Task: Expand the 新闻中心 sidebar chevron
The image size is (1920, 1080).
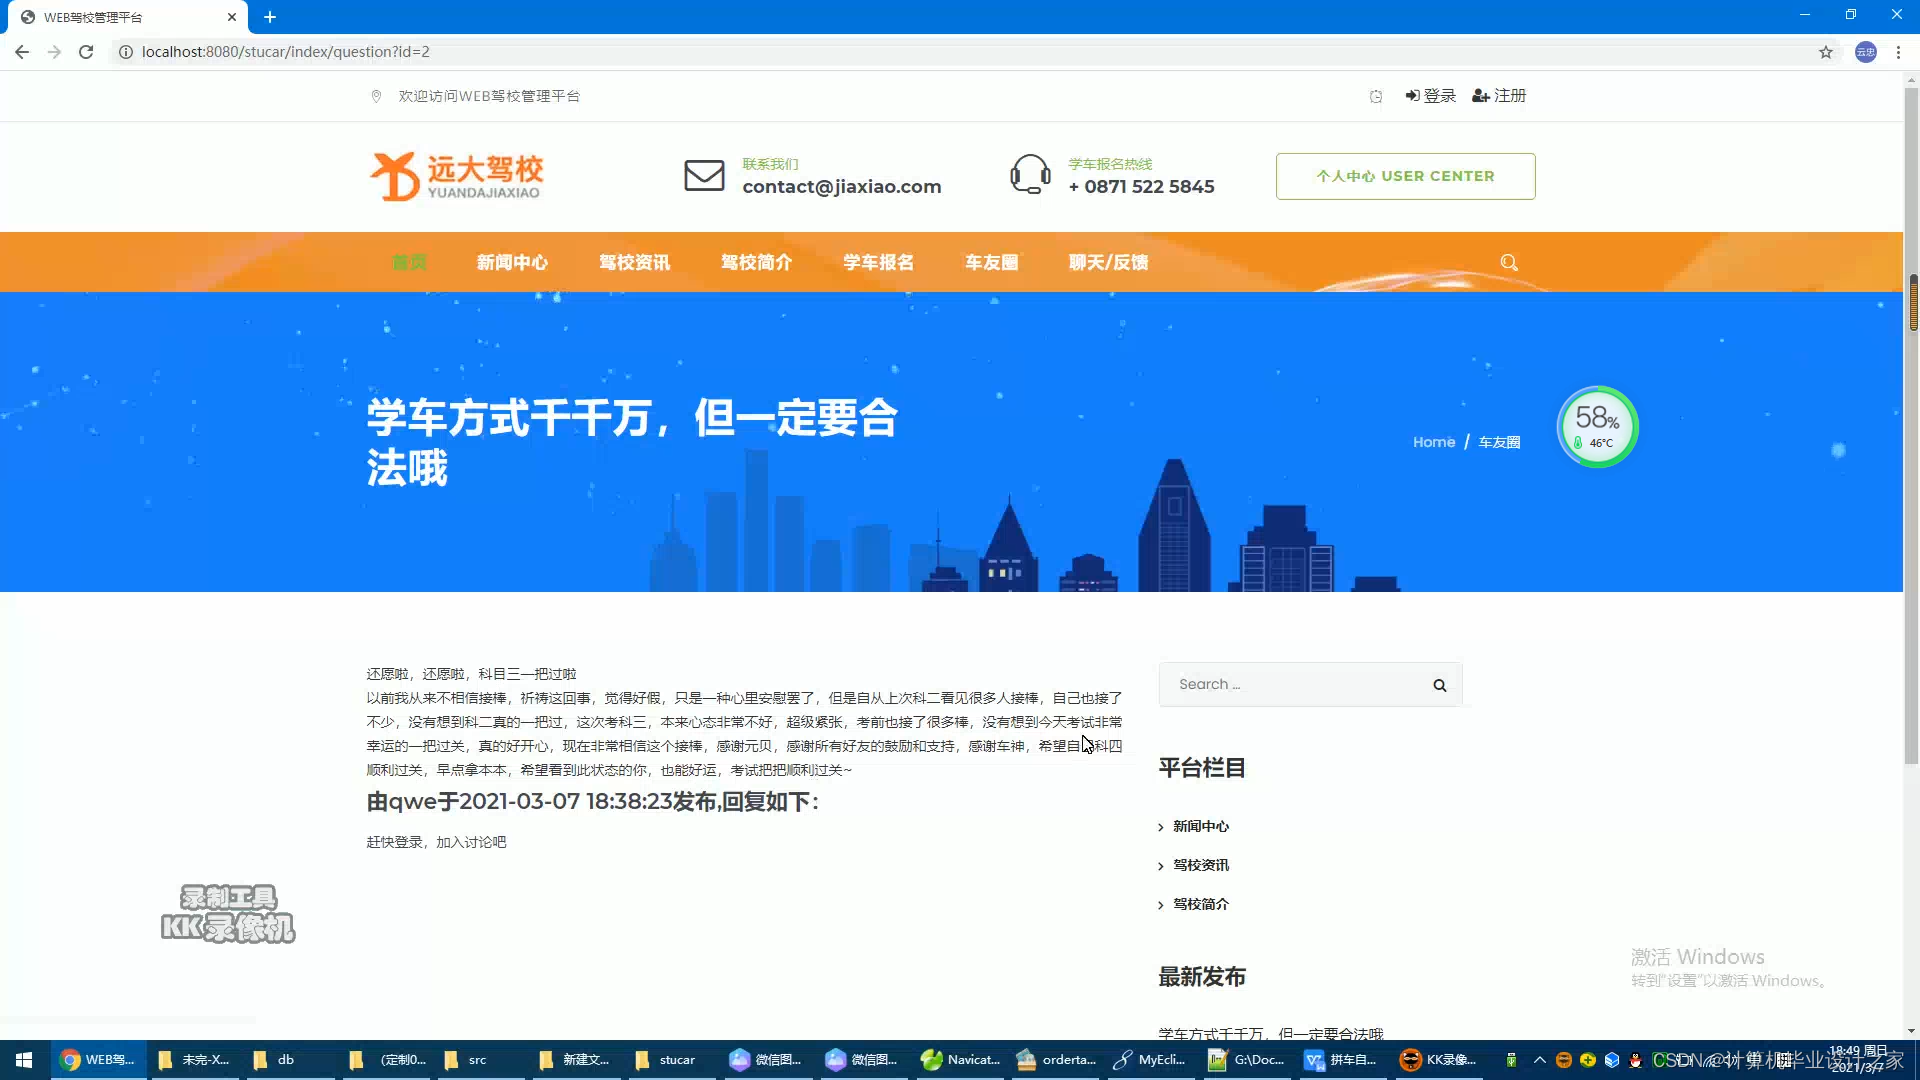Action: 1162,826
